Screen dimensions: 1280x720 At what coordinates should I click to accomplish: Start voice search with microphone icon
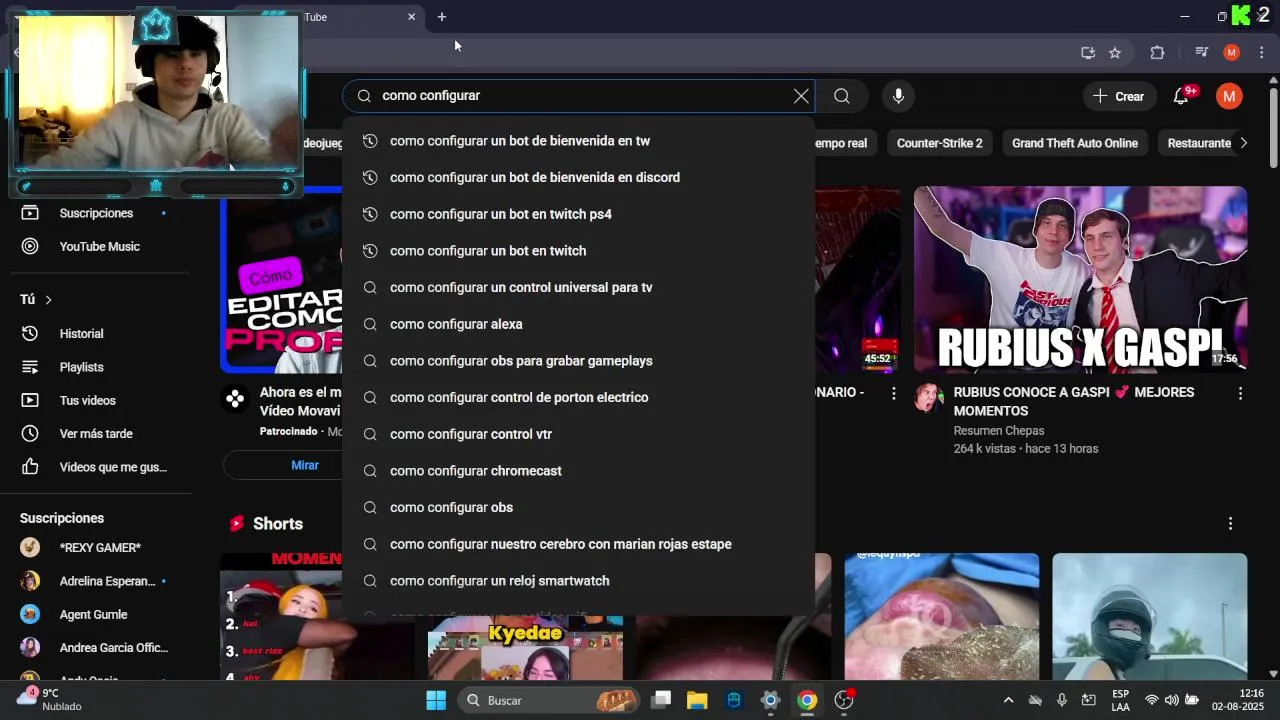pyautogui.click(x=898, y=96)
